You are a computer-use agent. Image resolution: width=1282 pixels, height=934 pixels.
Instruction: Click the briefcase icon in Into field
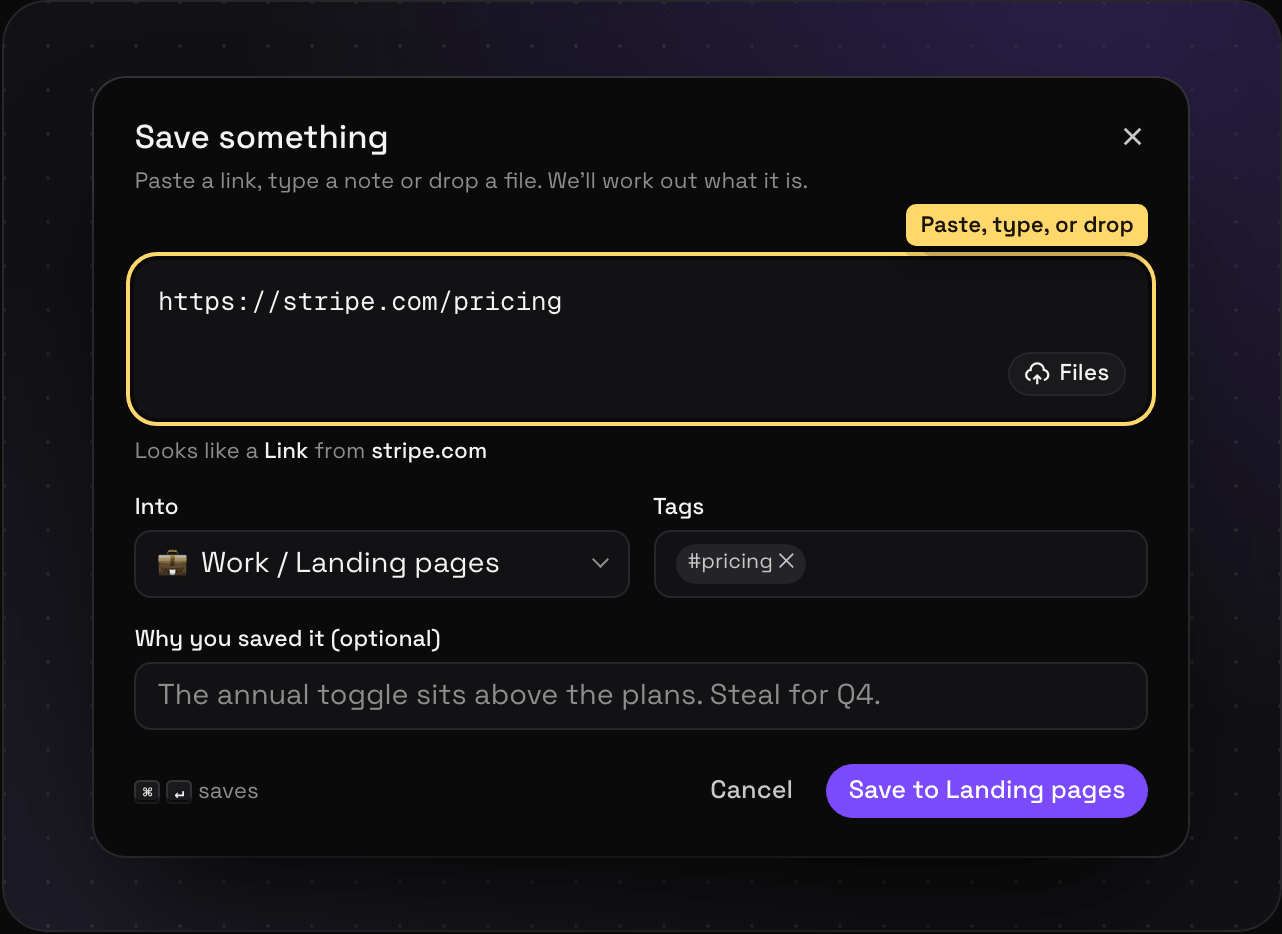coord(172,563)
